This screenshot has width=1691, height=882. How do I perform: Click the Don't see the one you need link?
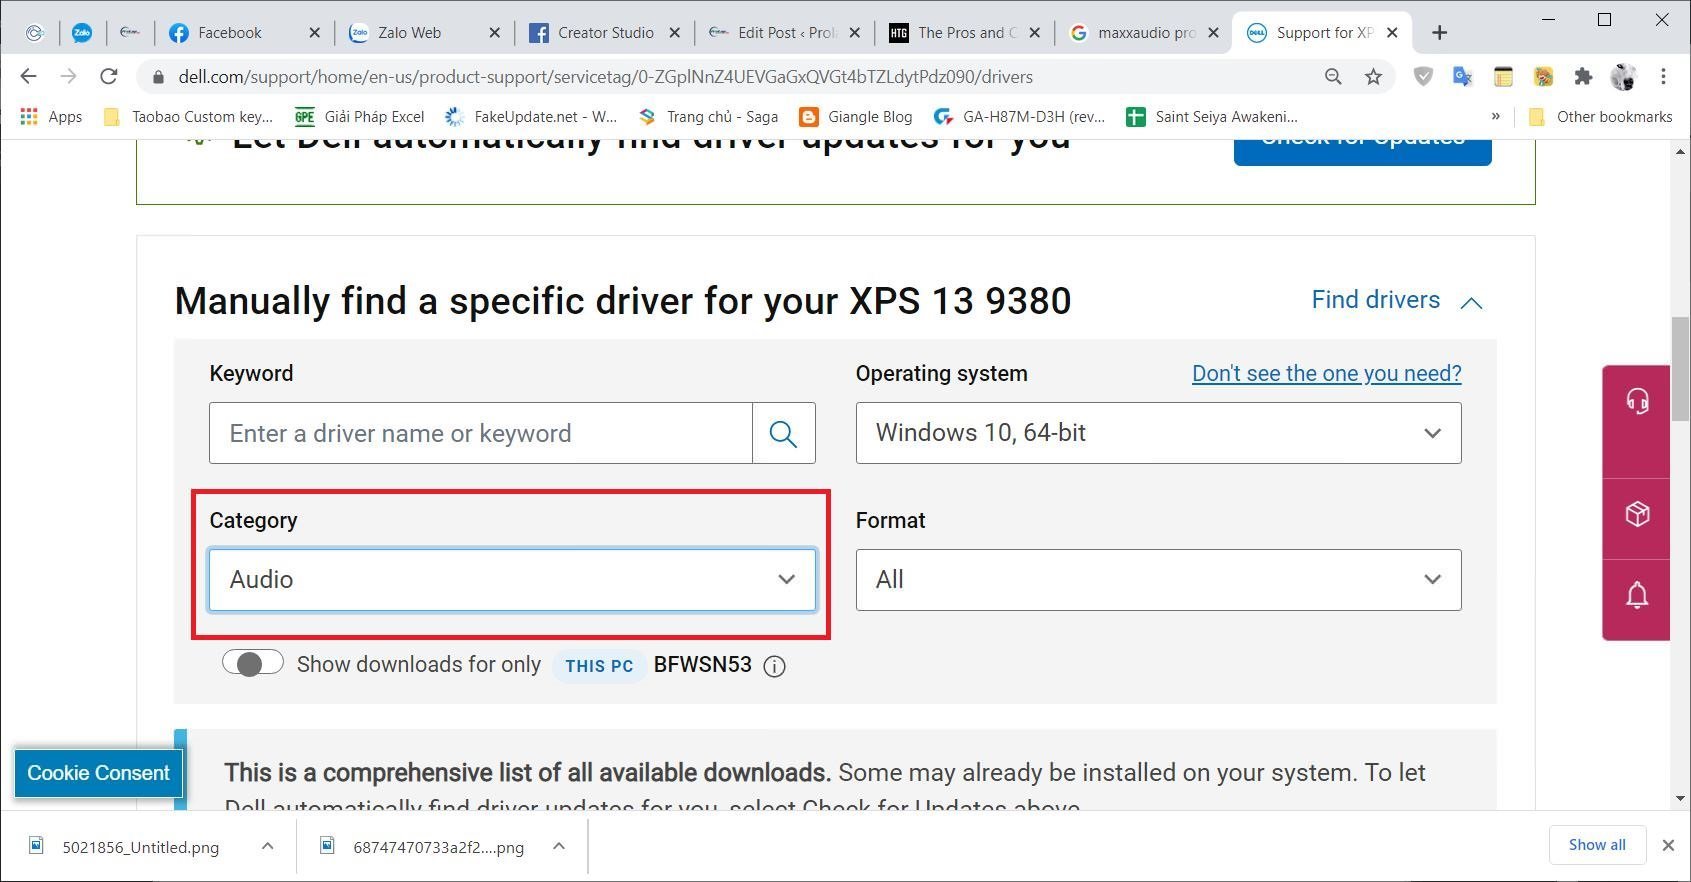[x=1327, y=374]
